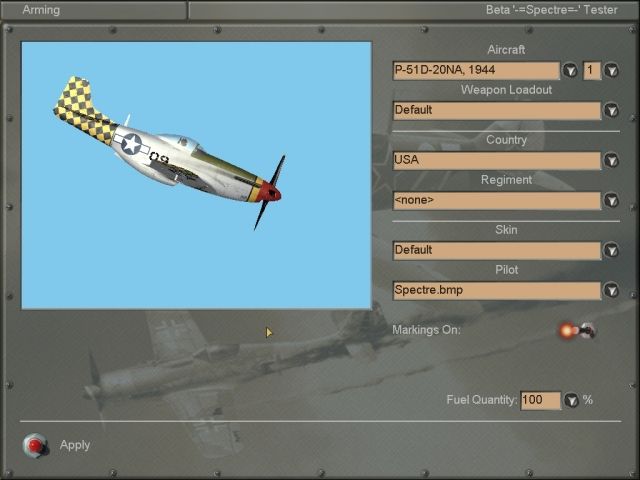Open the Aircraft dropdown arrow
This screenshot has width=640, height=480.
tap(570, 70)
